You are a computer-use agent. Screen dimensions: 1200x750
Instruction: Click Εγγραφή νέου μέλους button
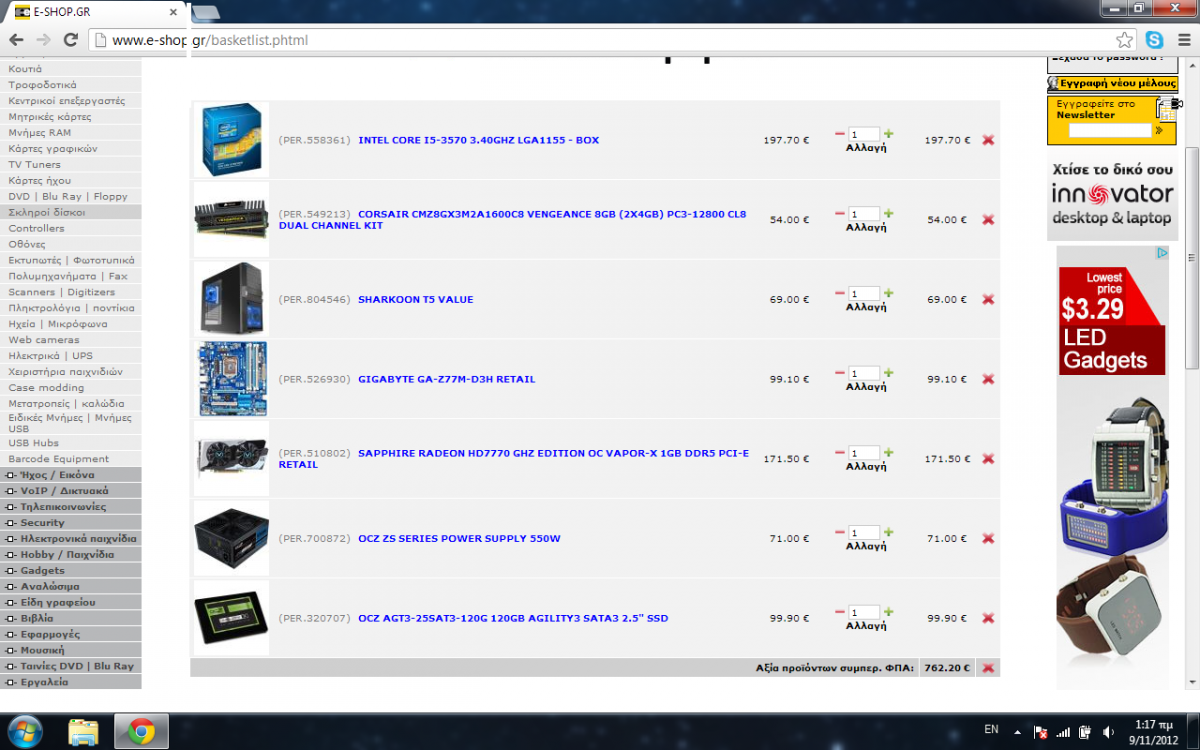click(x=1112, y=84)
